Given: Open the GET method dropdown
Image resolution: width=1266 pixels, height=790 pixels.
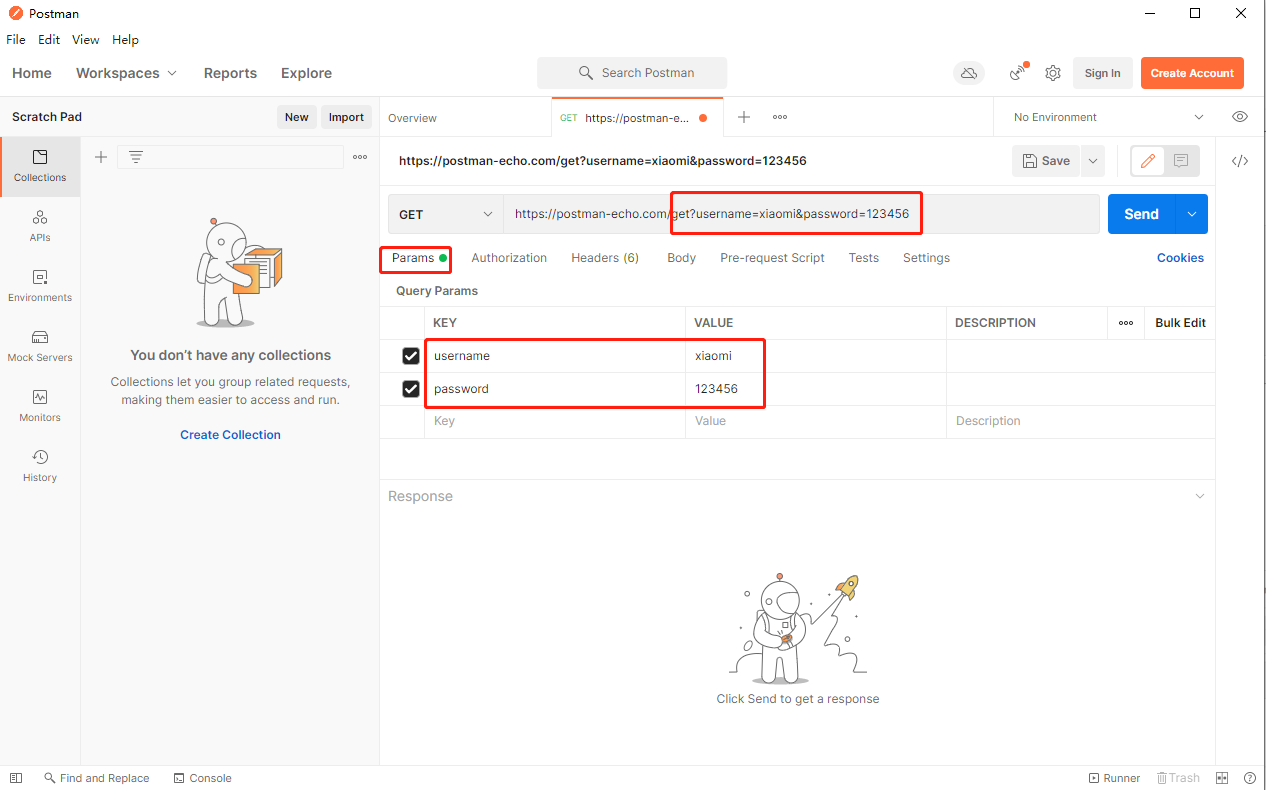Looking at the screenshot, I should point(446,214).
